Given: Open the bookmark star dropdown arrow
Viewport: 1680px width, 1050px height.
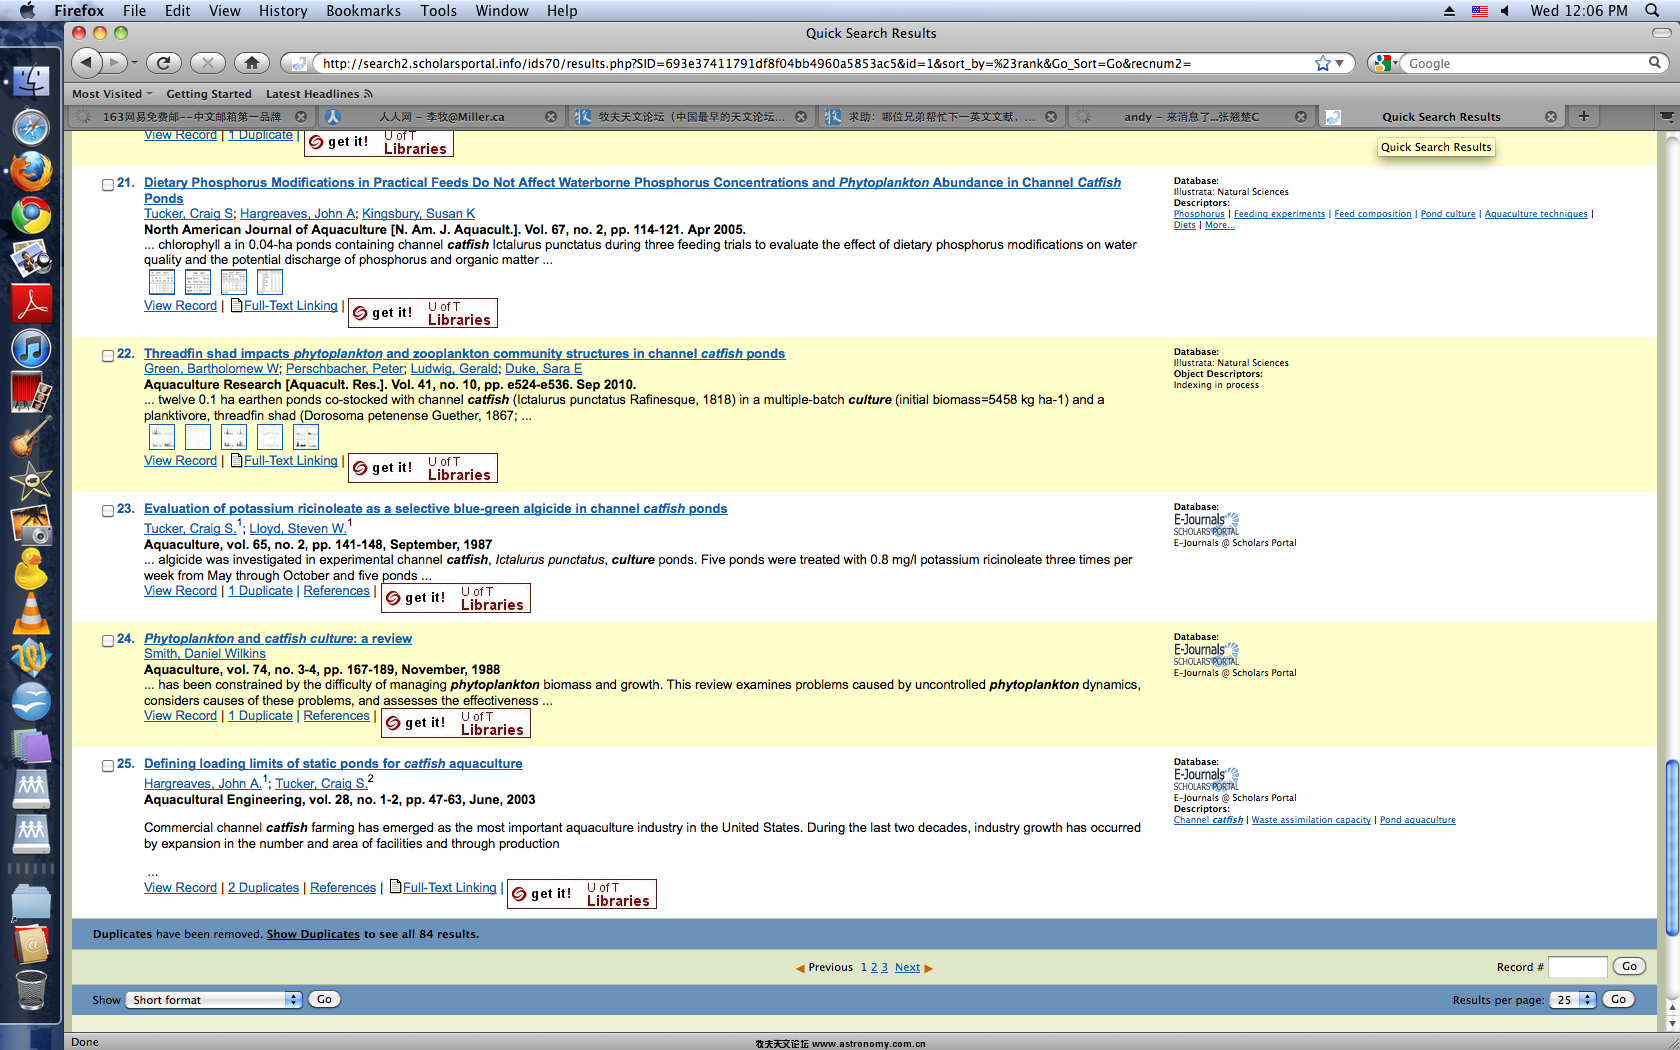Looking at the screenshot, I should click(1340, 63).
